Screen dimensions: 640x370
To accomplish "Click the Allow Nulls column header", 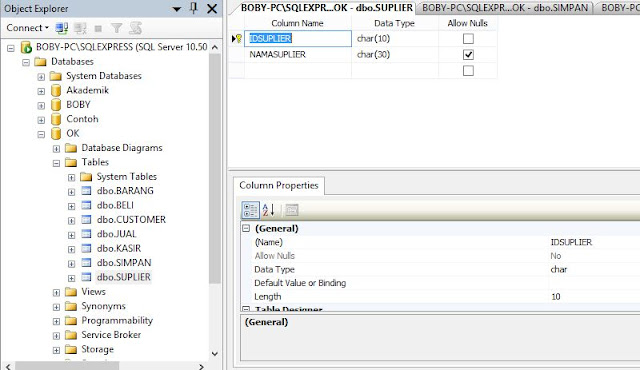I will pos(467,23).
